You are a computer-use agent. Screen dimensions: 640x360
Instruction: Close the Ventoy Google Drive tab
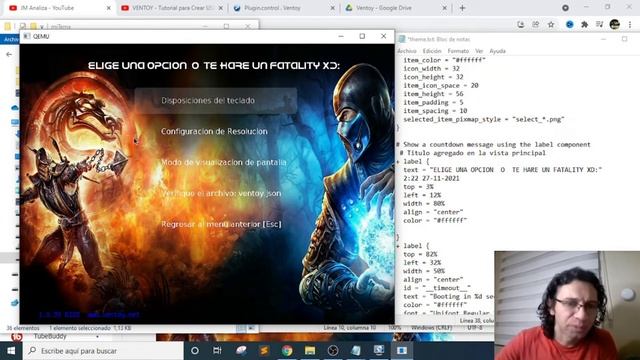(x=444, y=8)
